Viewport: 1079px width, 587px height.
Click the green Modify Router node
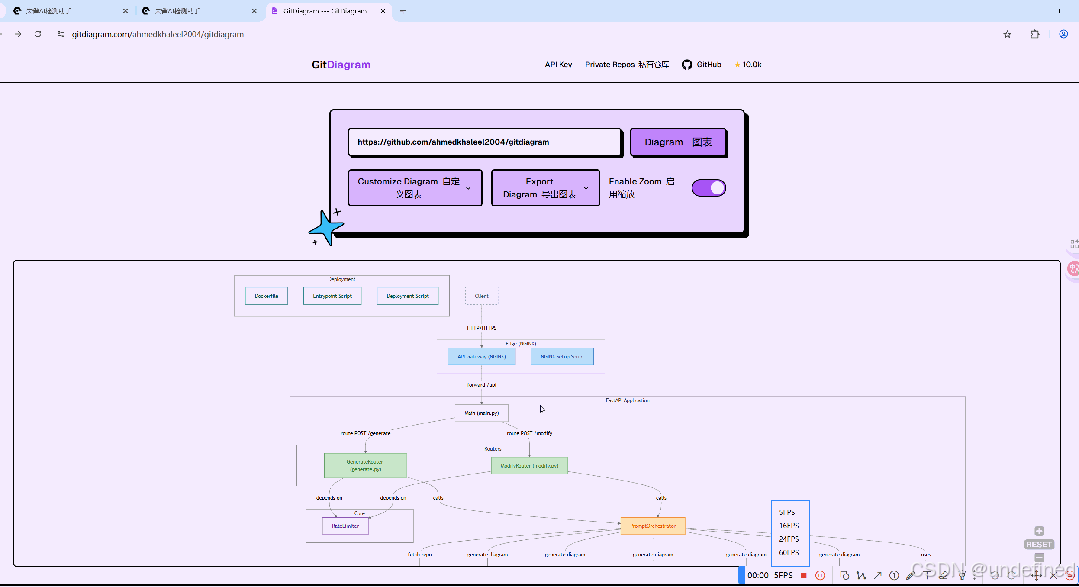pos(529,466)
